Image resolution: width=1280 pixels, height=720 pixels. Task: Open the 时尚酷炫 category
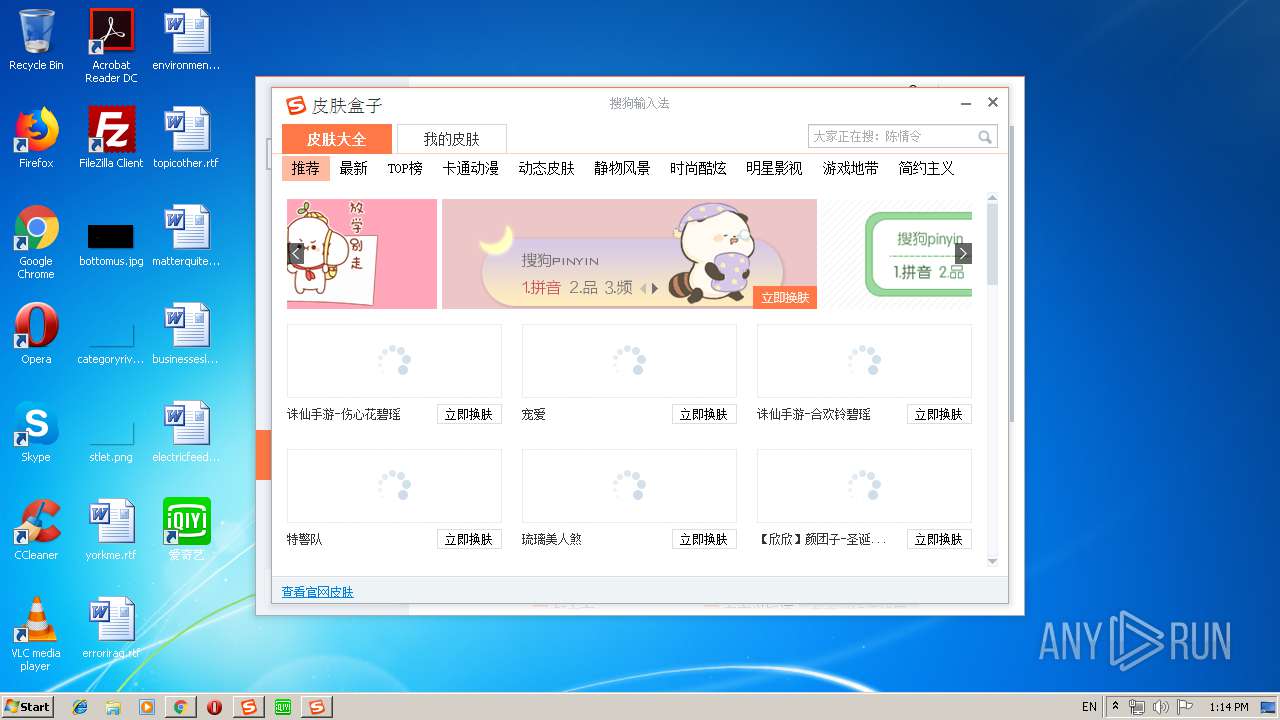click(x=698, y=168)
